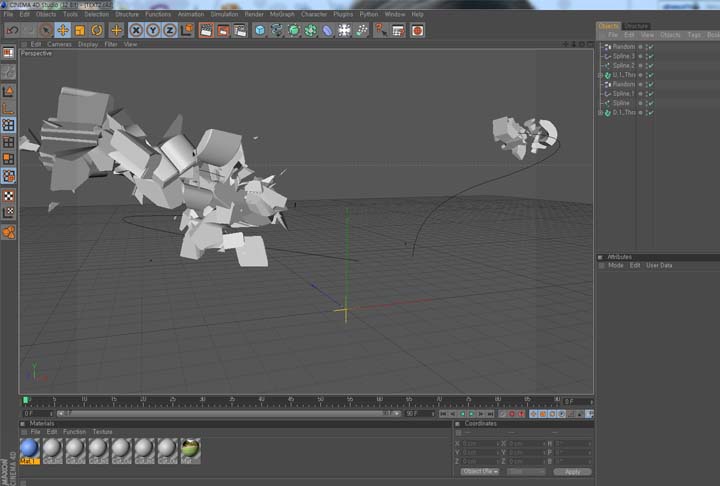The height and width of the screenshot is (486, 720).
Task: Jump to the start of the animation
Action: (443, 414)
